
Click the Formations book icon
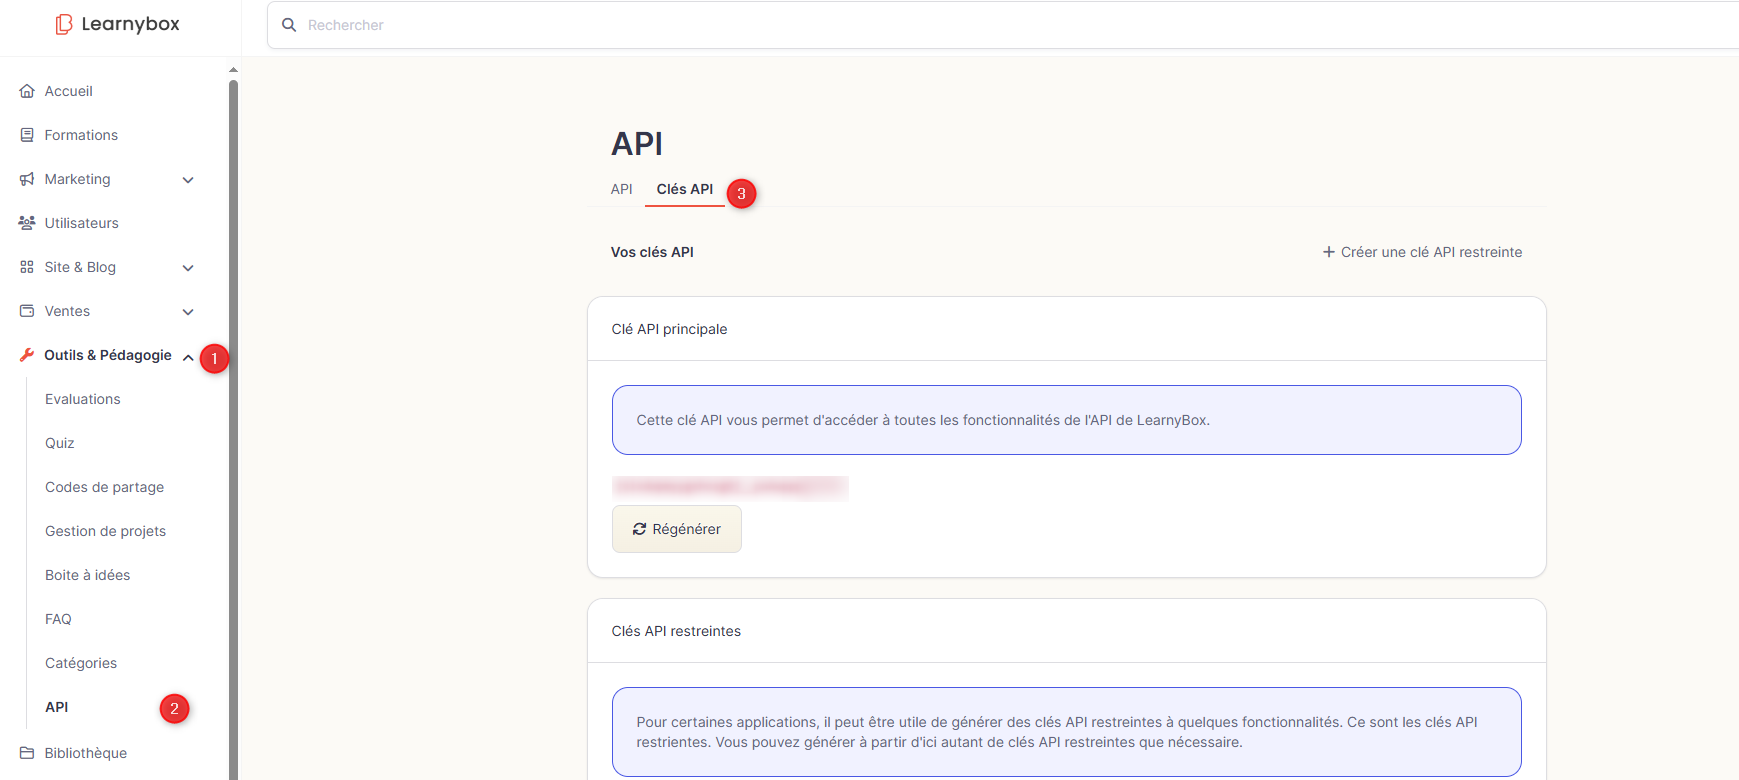click(x=27, y=135)
